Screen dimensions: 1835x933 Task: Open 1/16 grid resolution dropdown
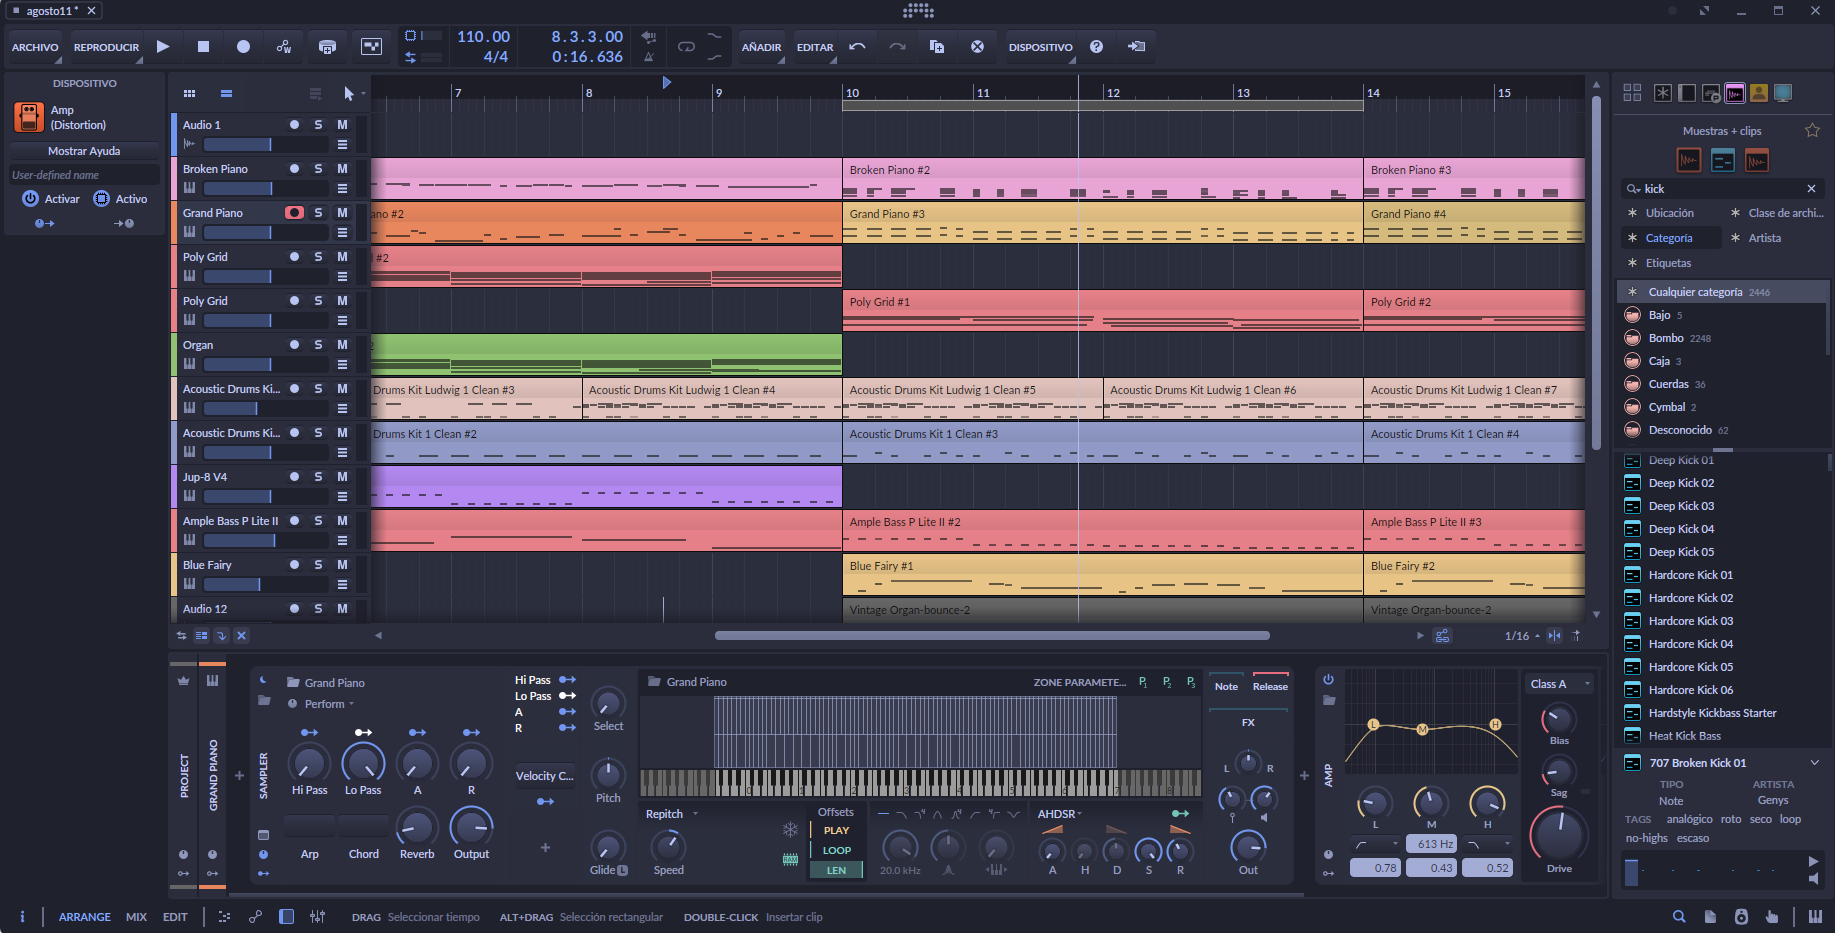pyautogui.click(x=1522, y=636)
